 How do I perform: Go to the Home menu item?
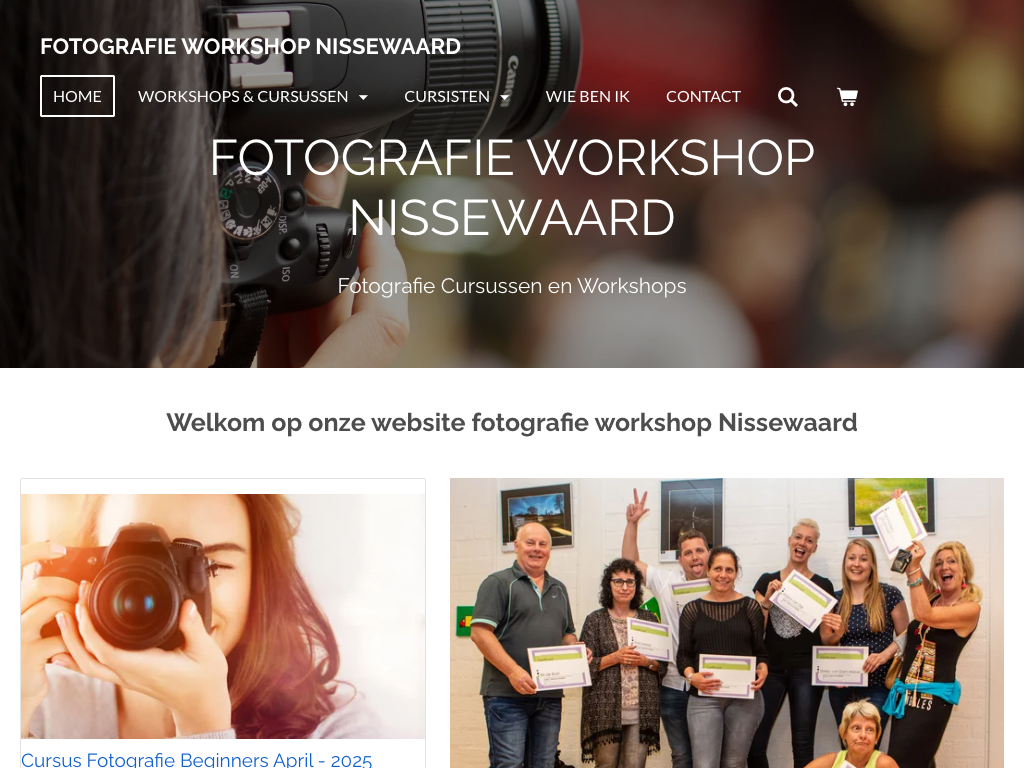77,96
